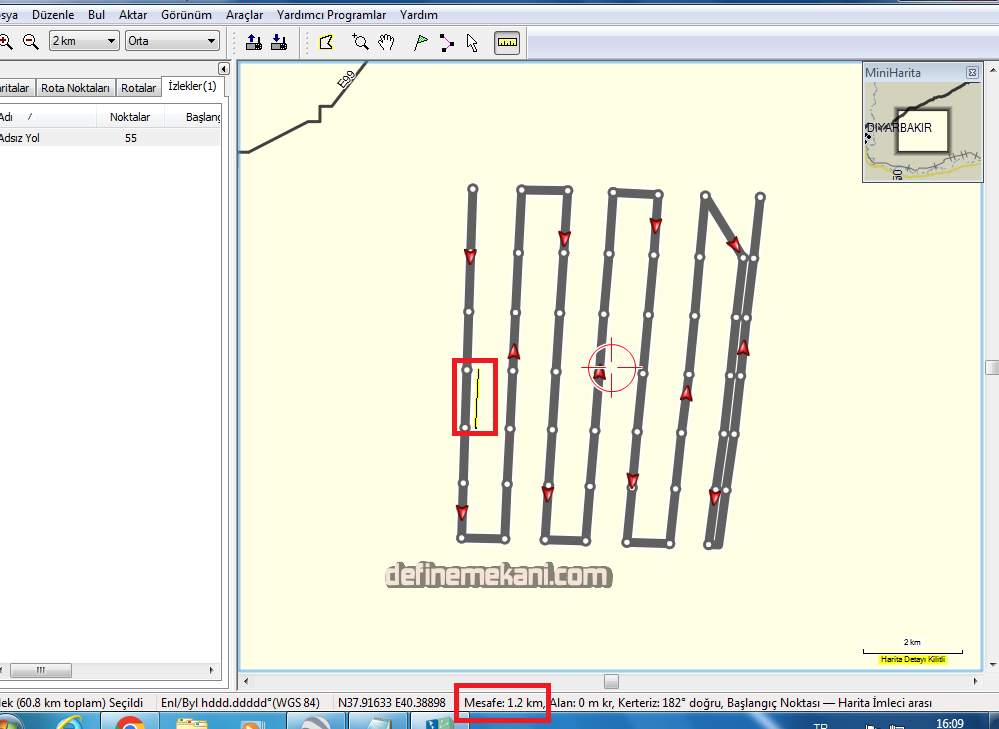999x729 pixels.
Task: Collapse the left panel with arrow button
Action: pos(223,68)
